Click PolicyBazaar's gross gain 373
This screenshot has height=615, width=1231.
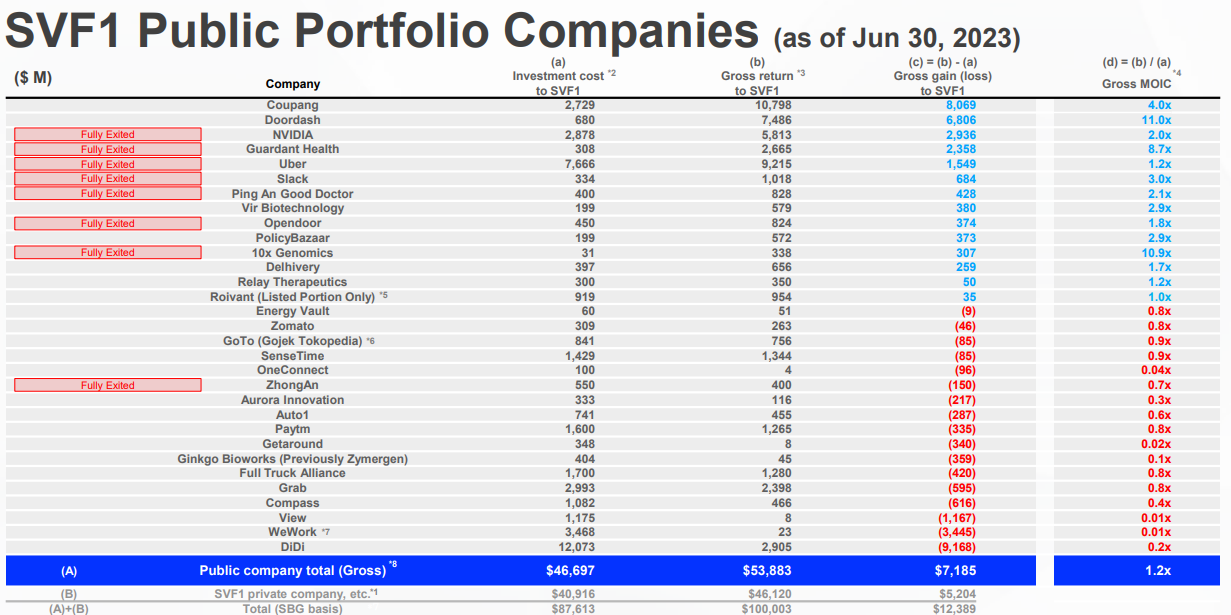click(x=966, y=238)
